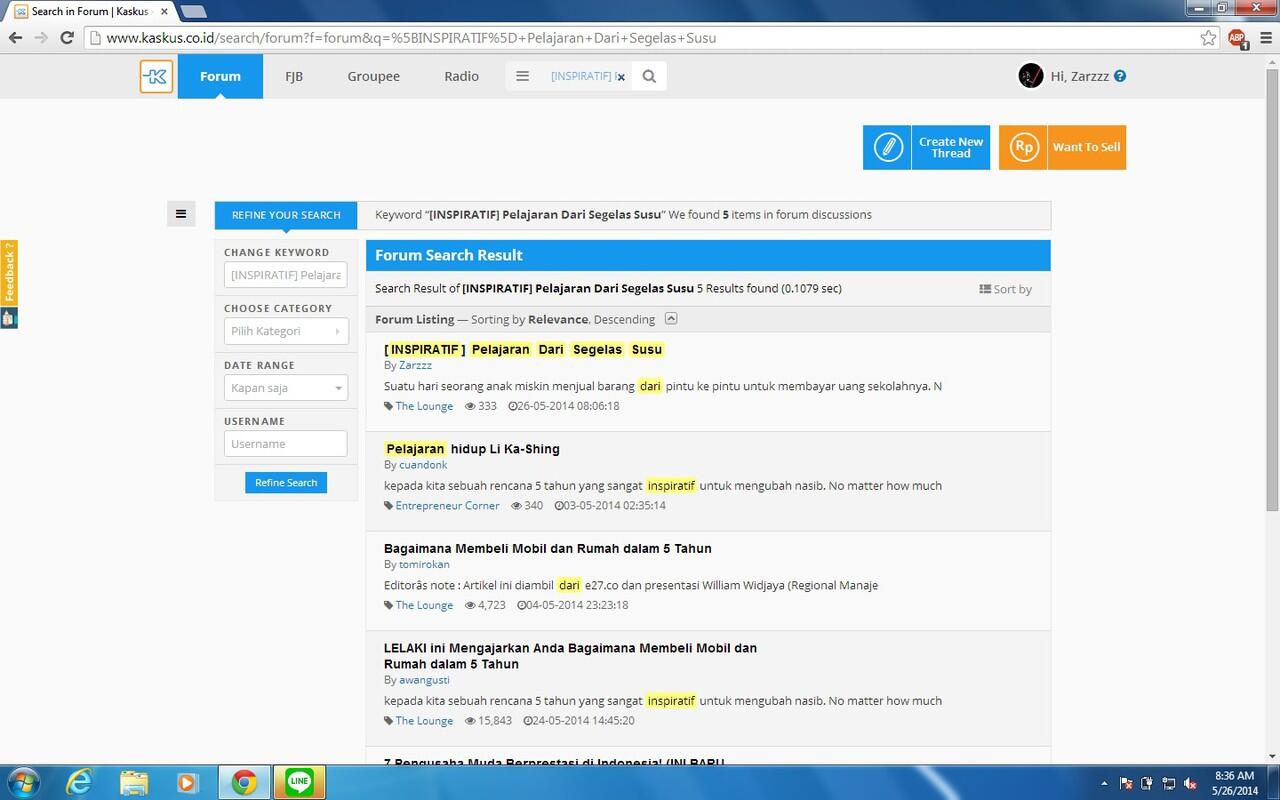Open author cuandonk profile link
This screenshot has height=800, width=1280.
tap(423, 465)
